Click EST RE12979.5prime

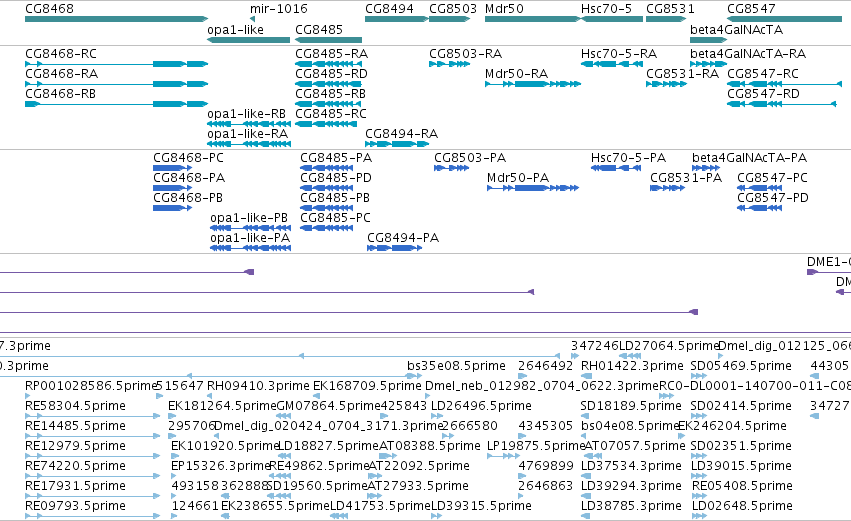93,456
